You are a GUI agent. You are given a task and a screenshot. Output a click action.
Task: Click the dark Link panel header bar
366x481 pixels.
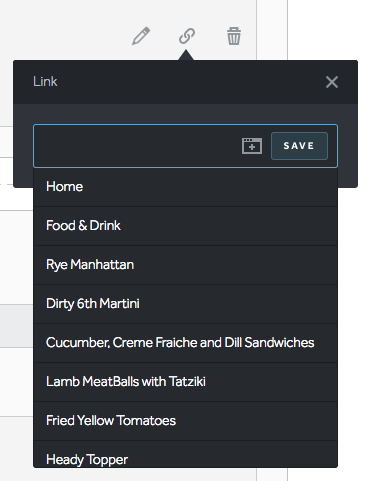(x=185, y=82)
